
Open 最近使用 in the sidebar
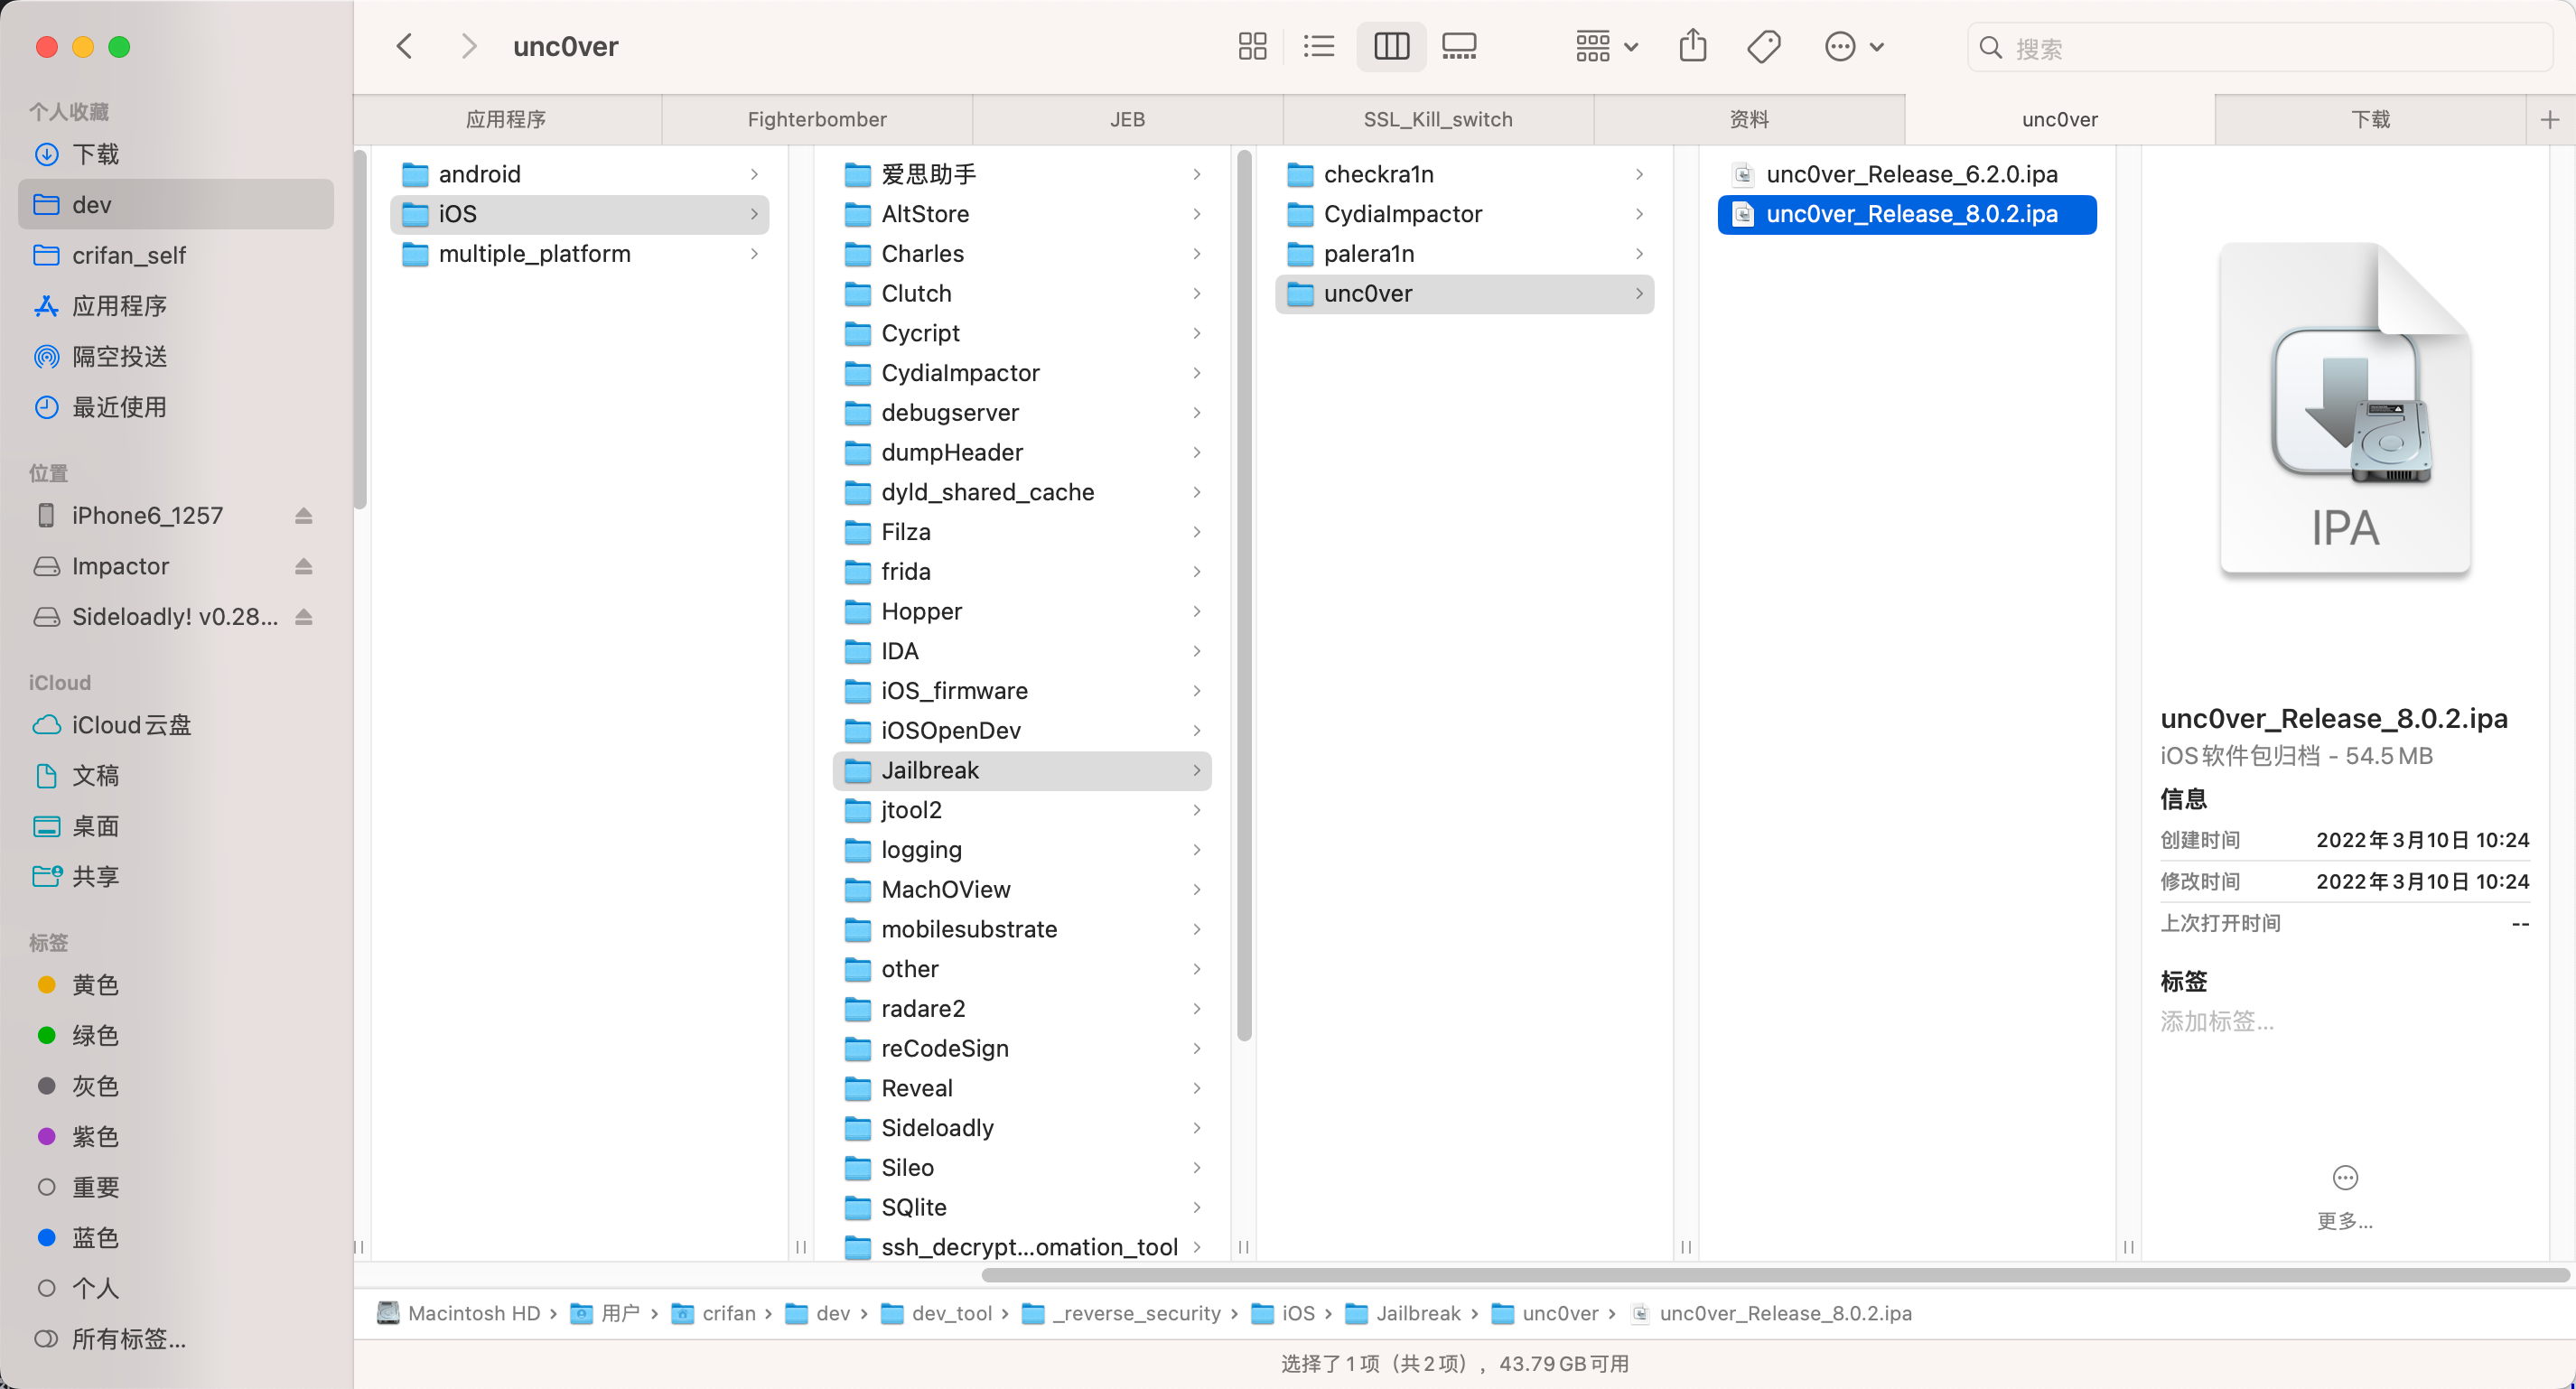[176, 407]
